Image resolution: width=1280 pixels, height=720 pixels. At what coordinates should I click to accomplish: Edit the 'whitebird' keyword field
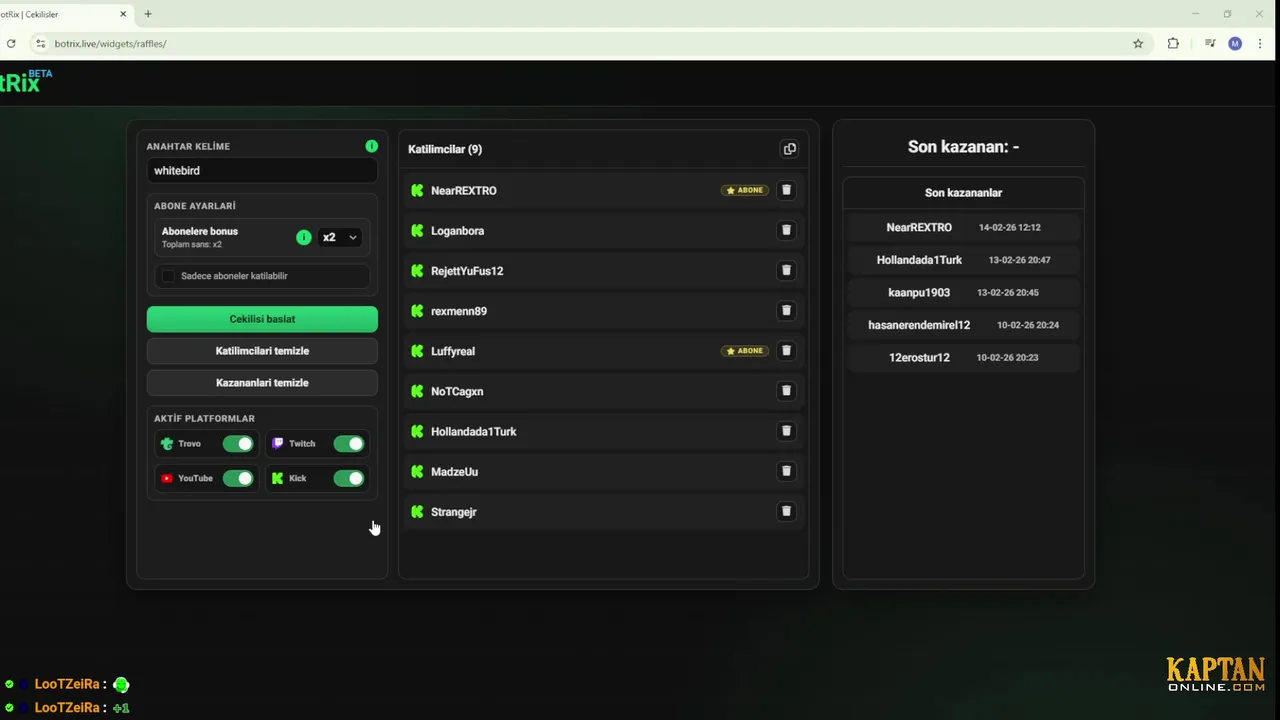click(262, 171)
